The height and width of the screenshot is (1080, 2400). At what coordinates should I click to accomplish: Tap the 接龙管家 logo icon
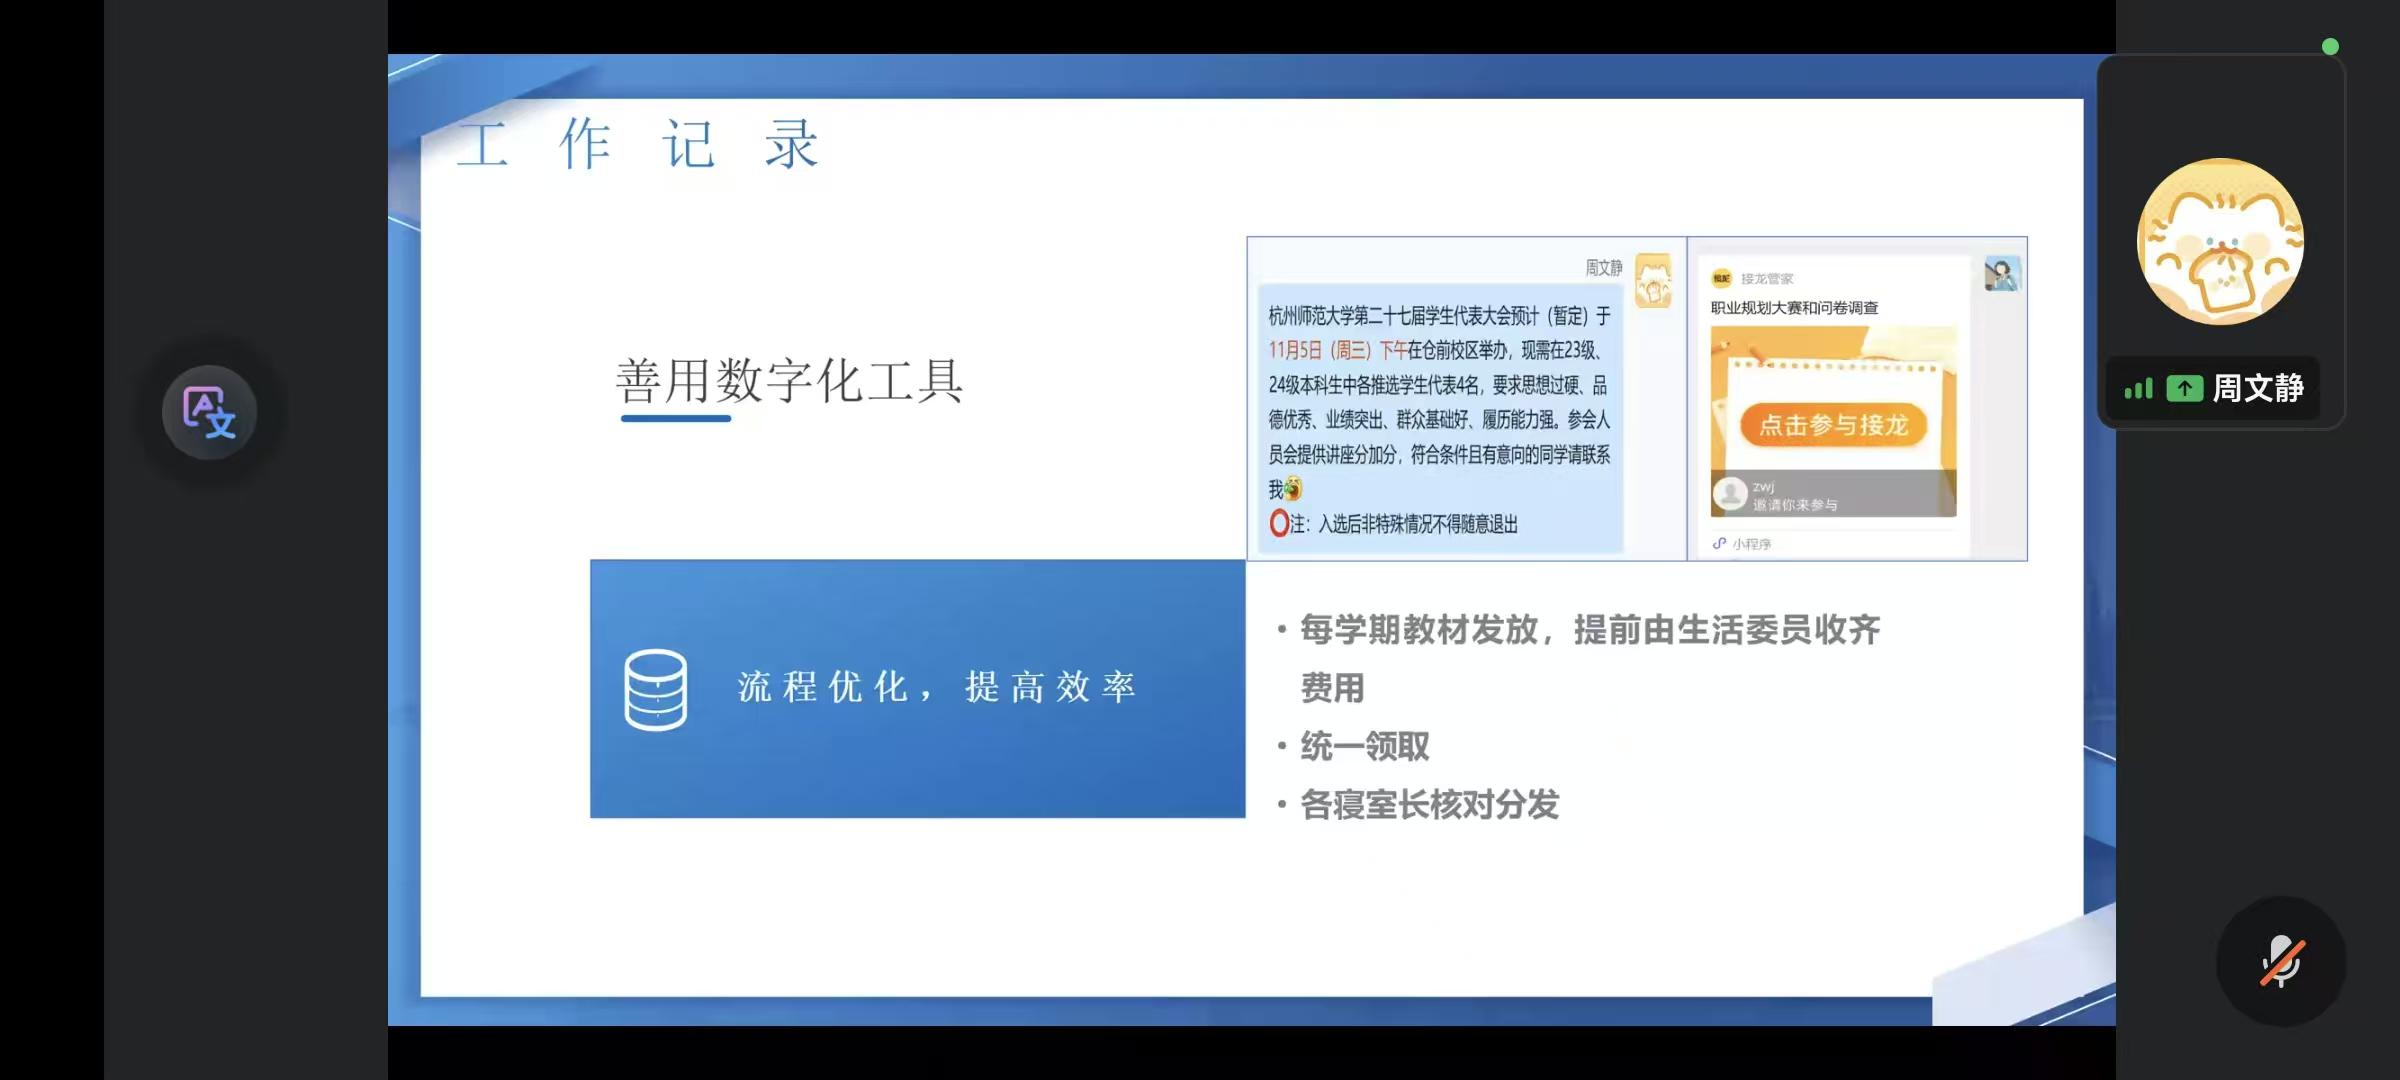1721,279
